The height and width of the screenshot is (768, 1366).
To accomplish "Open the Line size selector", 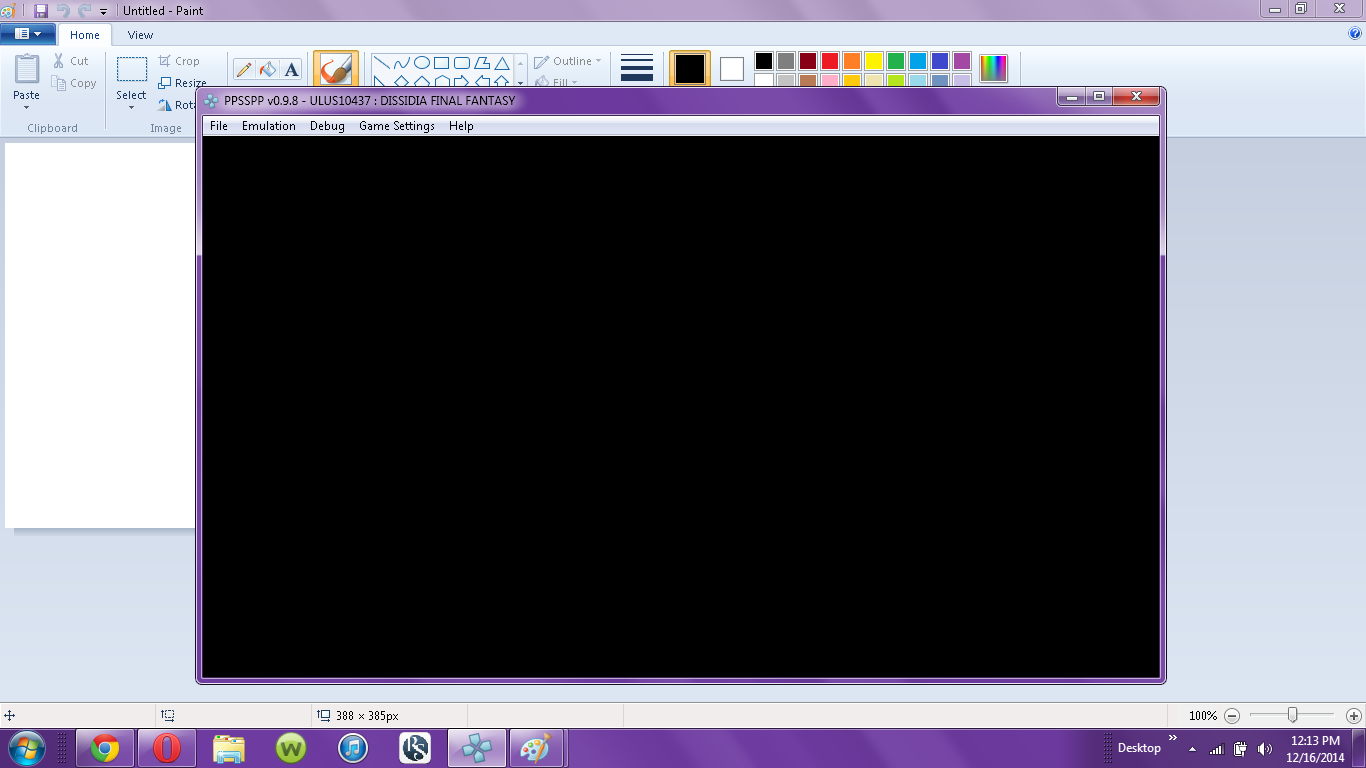I will (637, 68).
